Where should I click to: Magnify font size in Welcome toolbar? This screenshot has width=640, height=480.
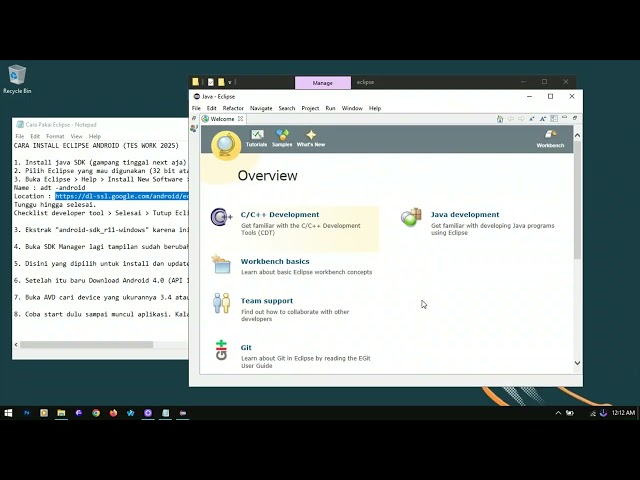(x=543, y=119)
